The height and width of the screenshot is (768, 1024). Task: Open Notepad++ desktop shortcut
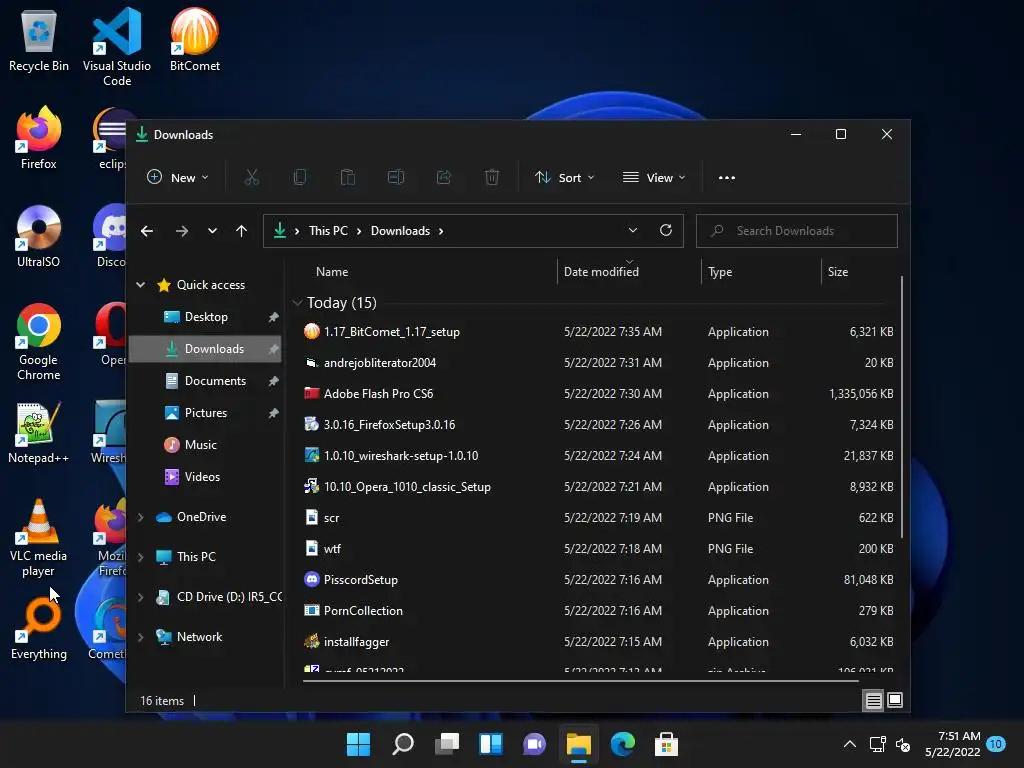[39, 432]
